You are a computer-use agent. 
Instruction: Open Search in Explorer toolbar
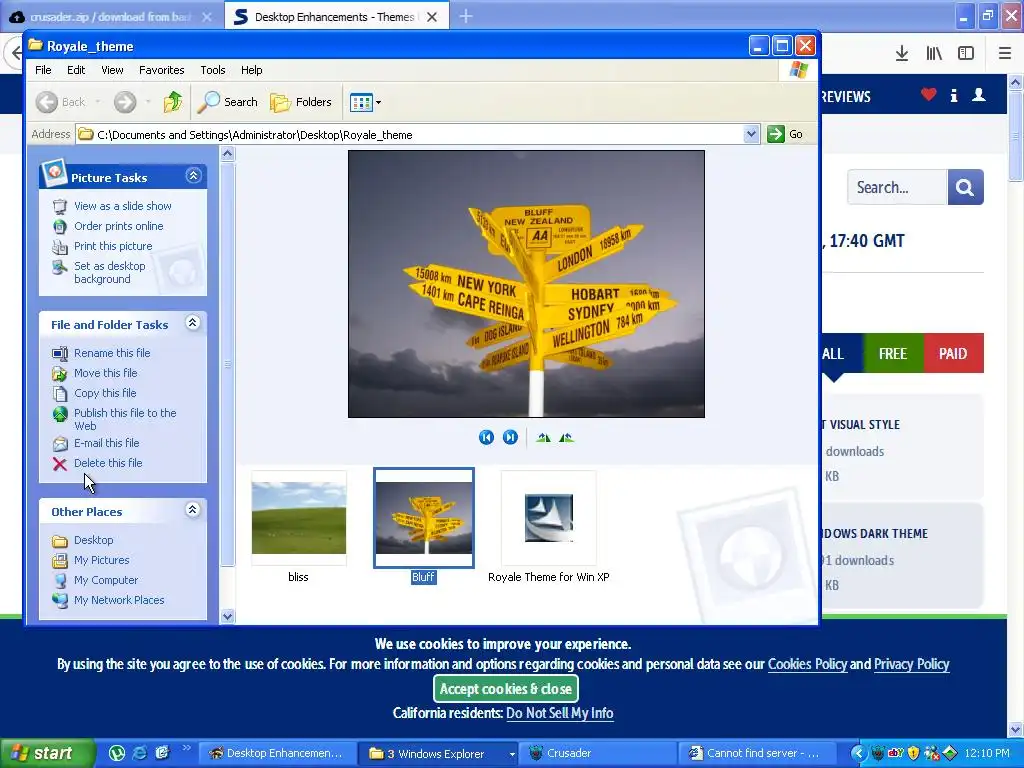click(x=228, y=102)
